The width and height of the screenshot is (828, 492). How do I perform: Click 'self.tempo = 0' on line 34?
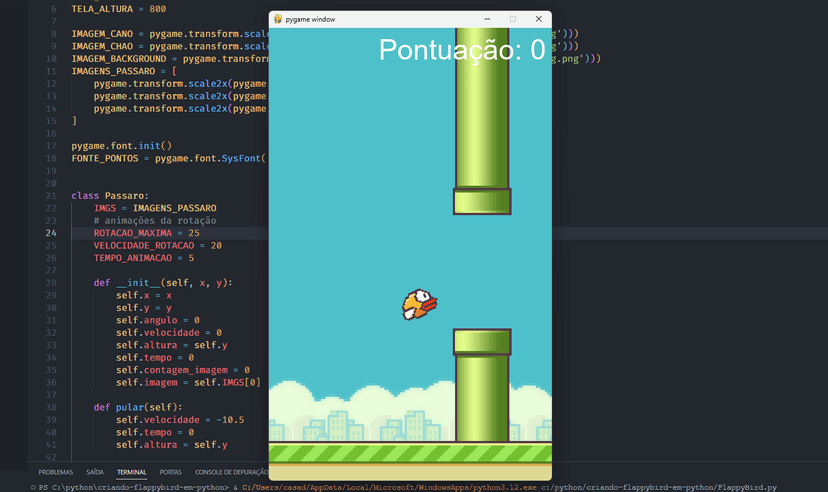tap(155, 358)
